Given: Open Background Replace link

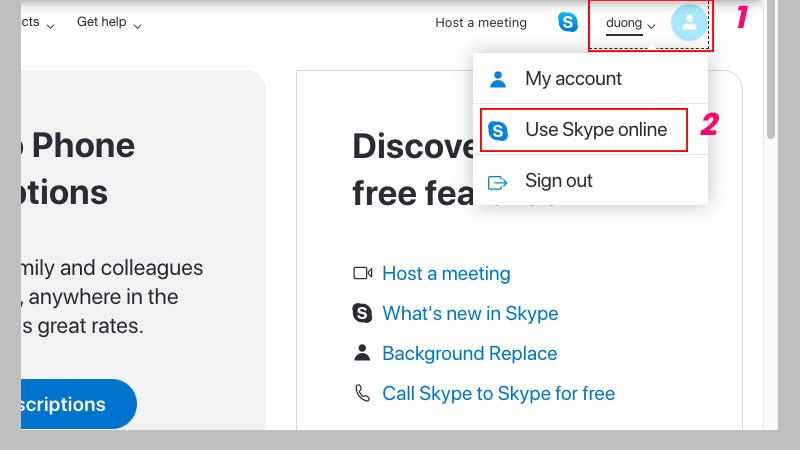Looking at the screenshot, I should 469,353.
